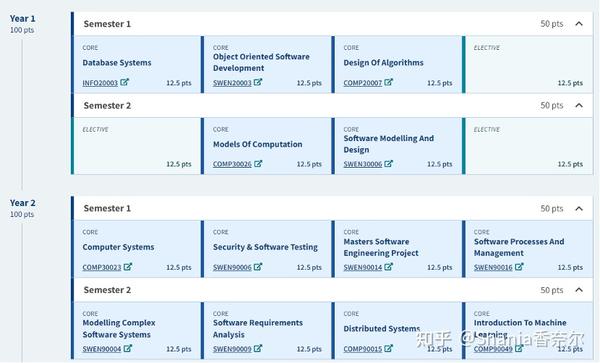Screen dimensions: 600x363
Task: Collapse Year 2 Semester 2 chevron
Action: tap(579, 290)
